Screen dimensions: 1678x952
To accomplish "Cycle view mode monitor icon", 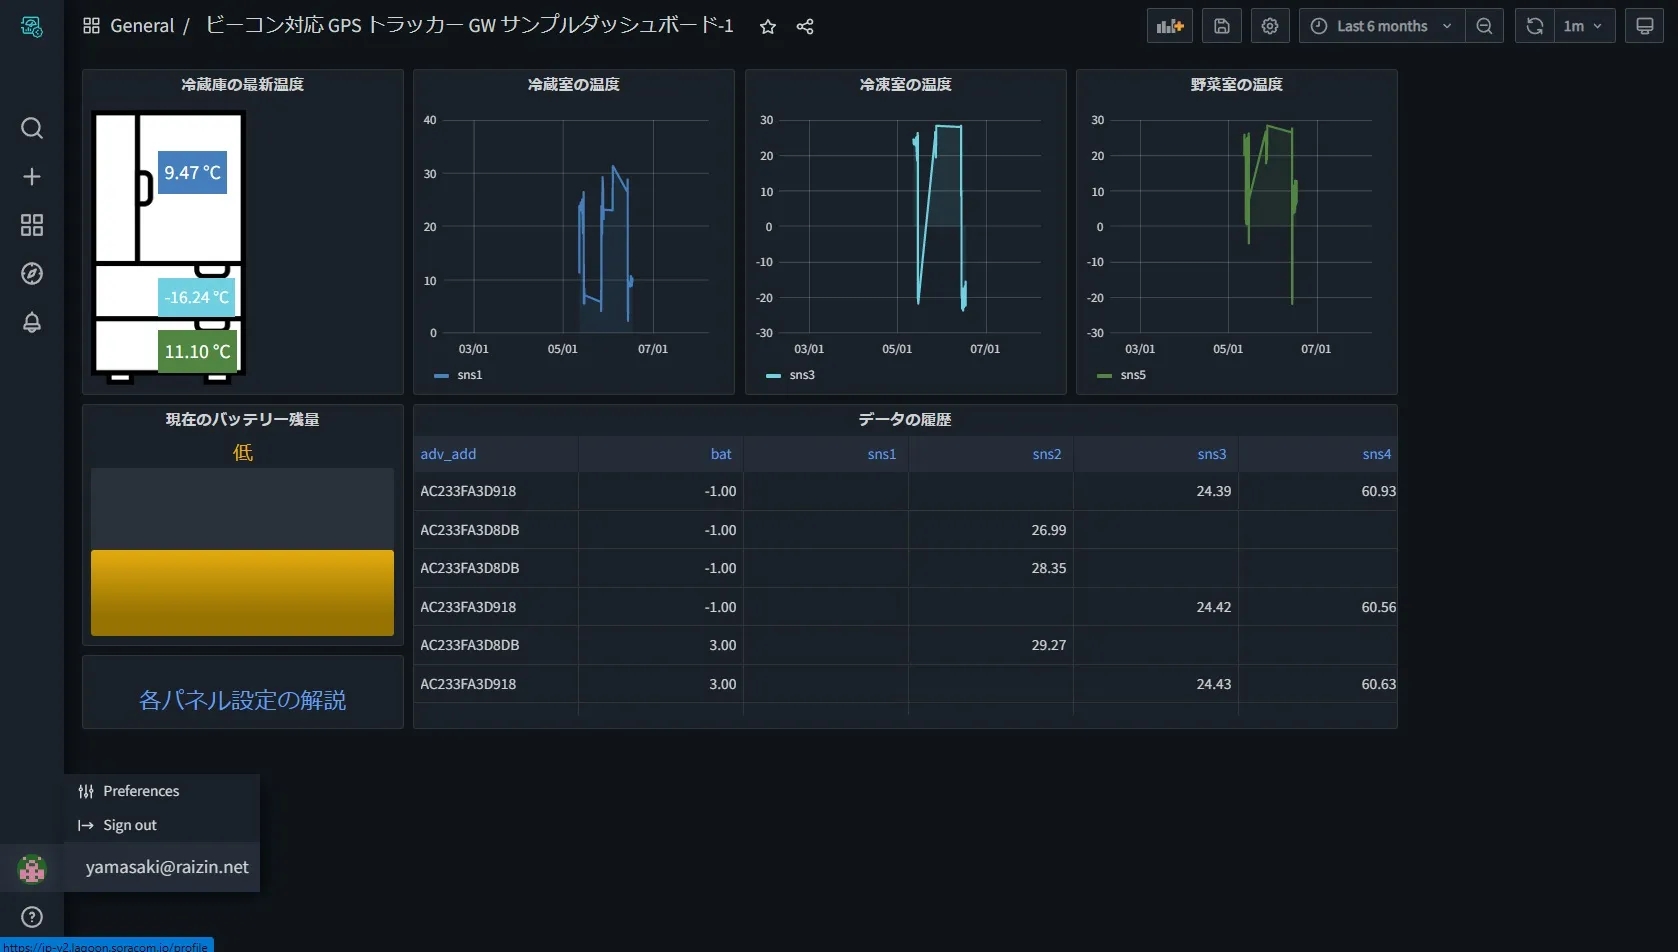I will [x=1645, y=26].
